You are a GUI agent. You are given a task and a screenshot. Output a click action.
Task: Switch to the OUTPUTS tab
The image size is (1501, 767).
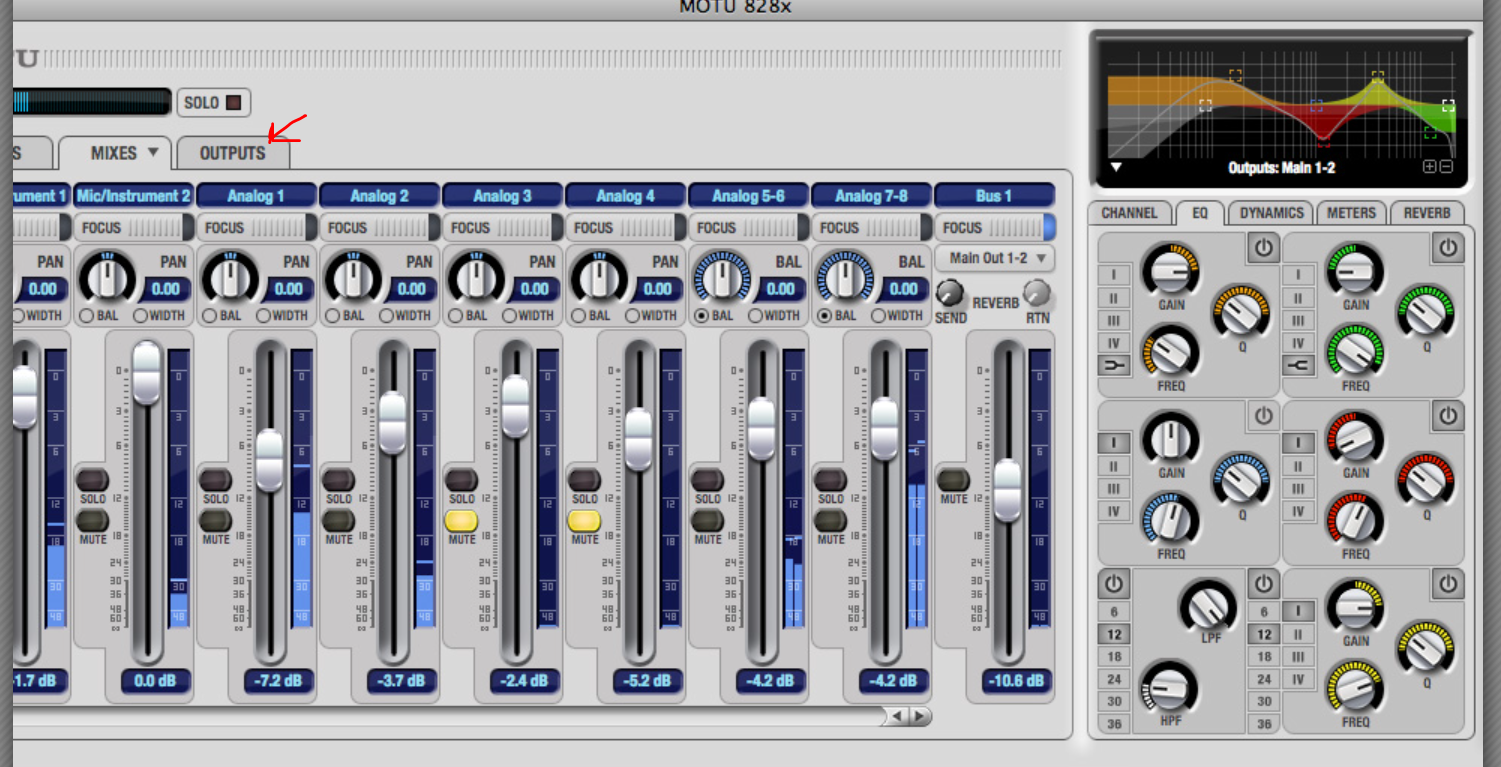232,153
